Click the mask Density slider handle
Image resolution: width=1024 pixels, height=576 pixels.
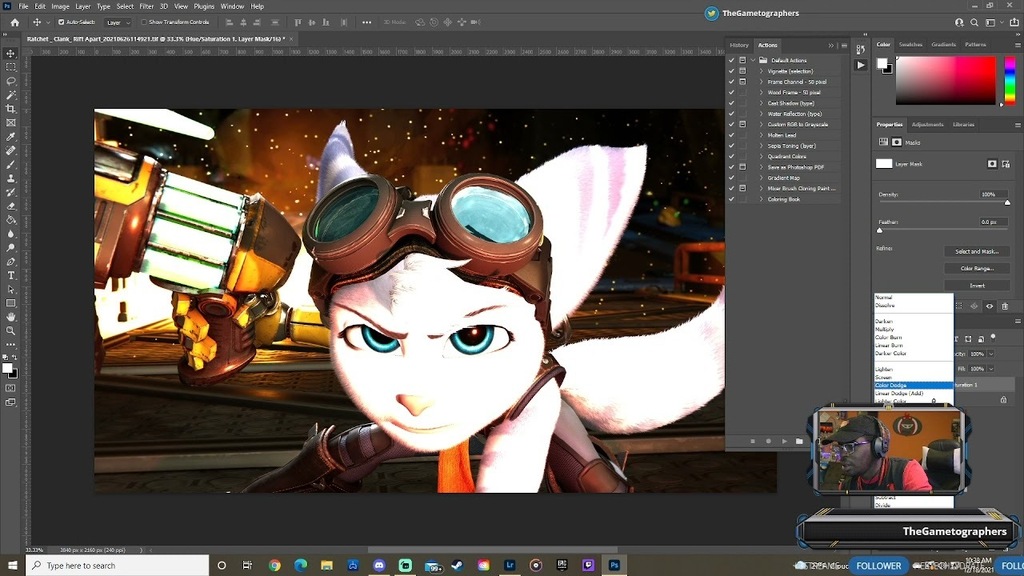[x=1007, y=202]
